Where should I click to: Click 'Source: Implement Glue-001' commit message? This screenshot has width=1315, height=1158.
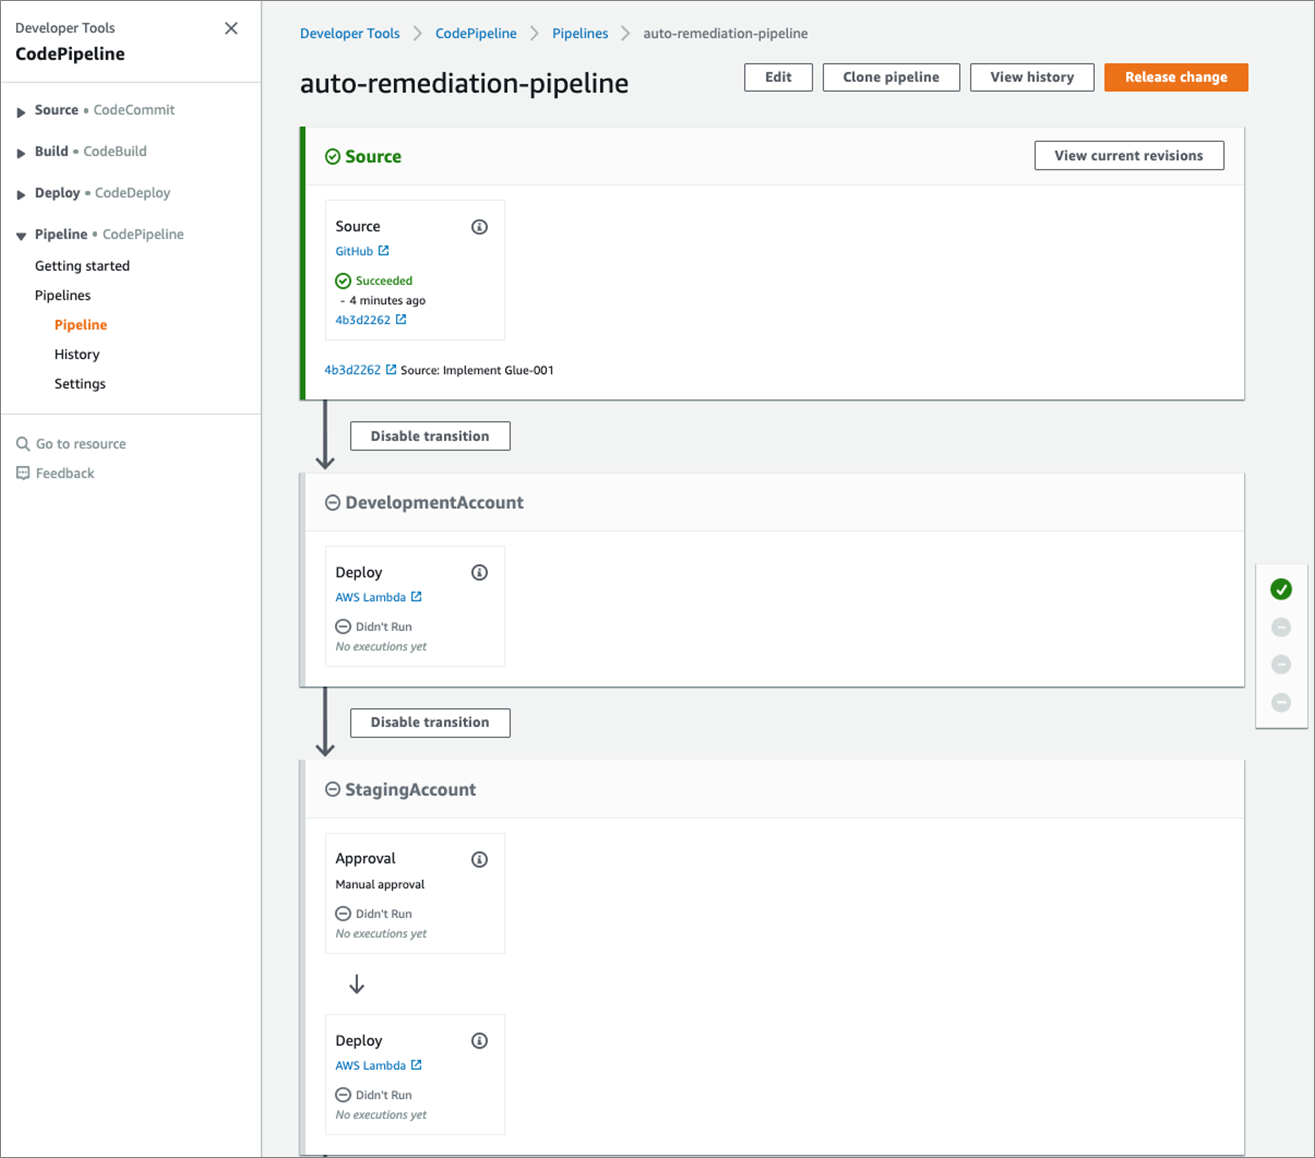477,370
